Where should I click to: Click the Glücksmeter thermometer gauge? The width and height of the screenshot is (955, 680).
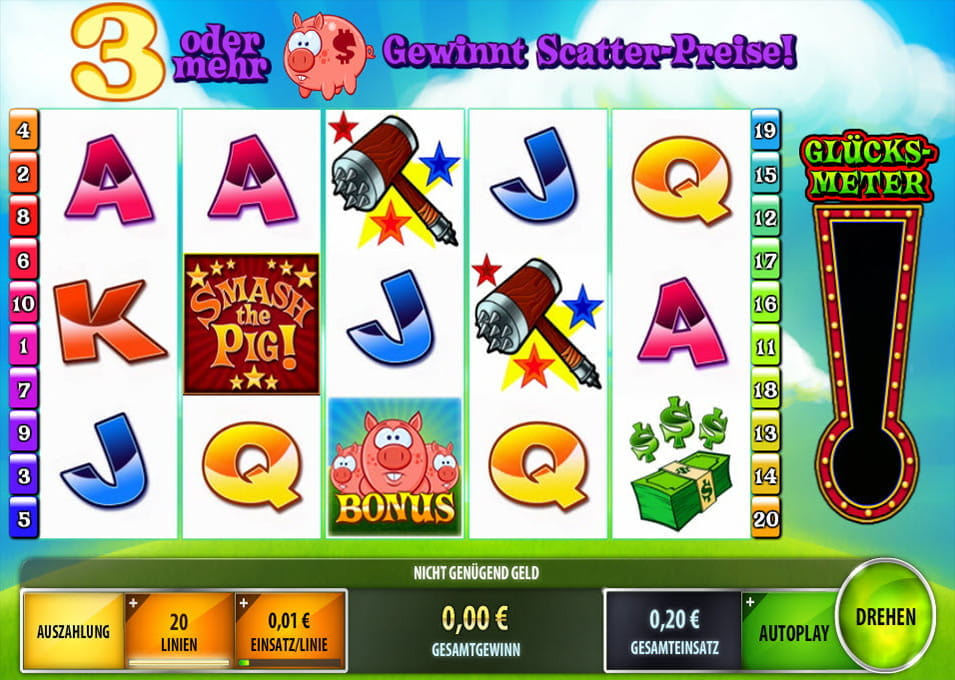[867, 363]
